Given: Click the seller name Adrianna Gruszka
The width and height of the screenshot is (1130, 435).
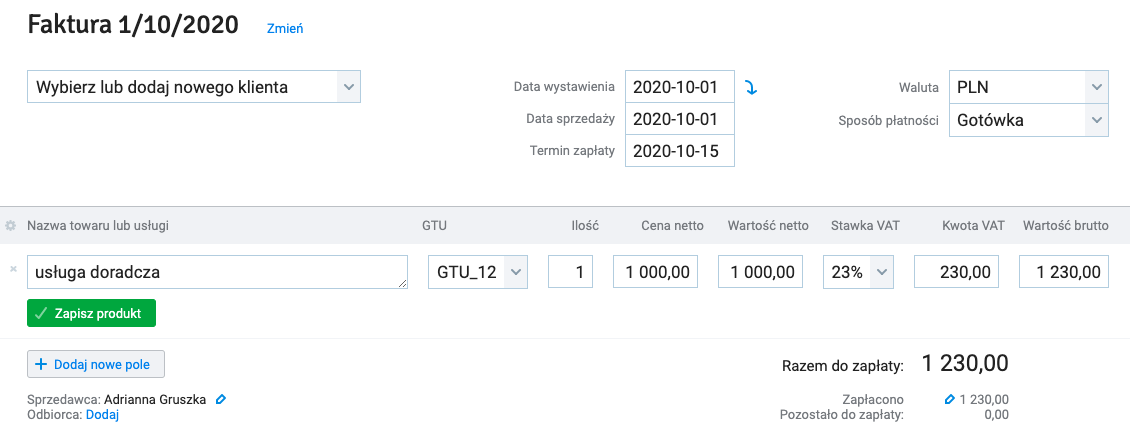Looking at the screenshot, I should click(x=155, y=399).
